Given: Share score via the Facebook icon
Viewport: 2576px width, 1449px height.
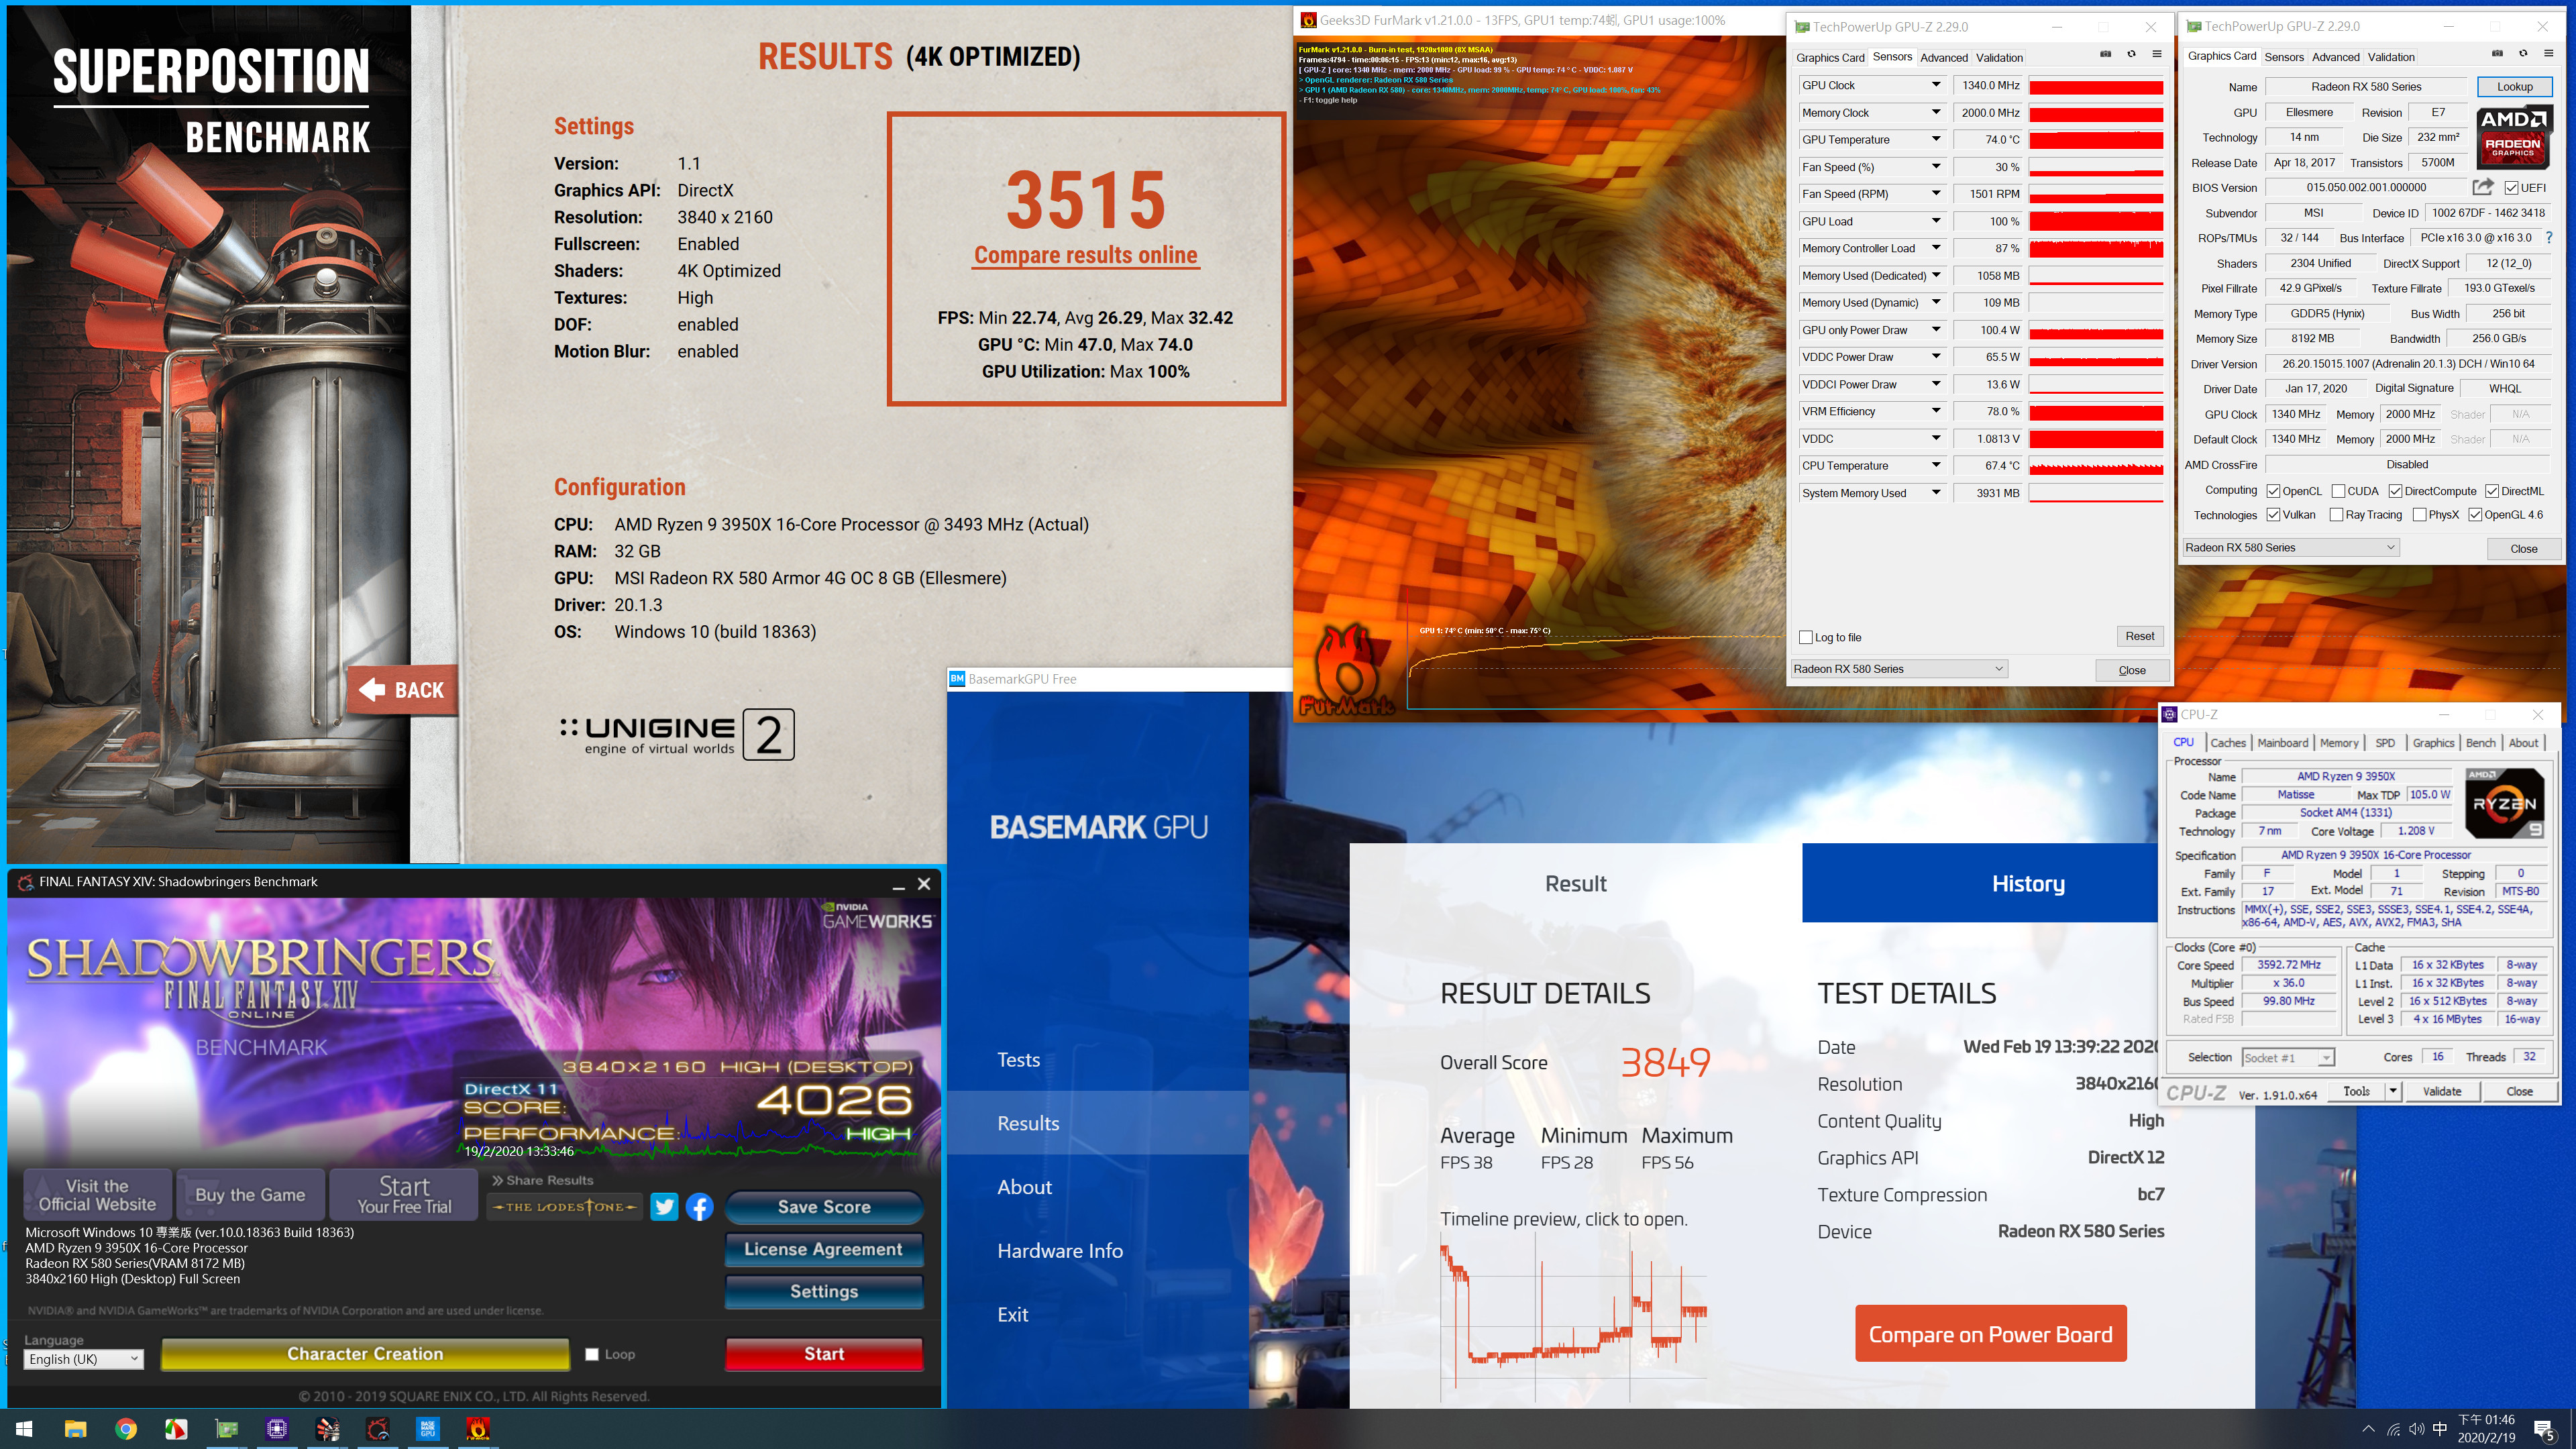Looking at the screenshot, I should click(x=699, y=1207).
